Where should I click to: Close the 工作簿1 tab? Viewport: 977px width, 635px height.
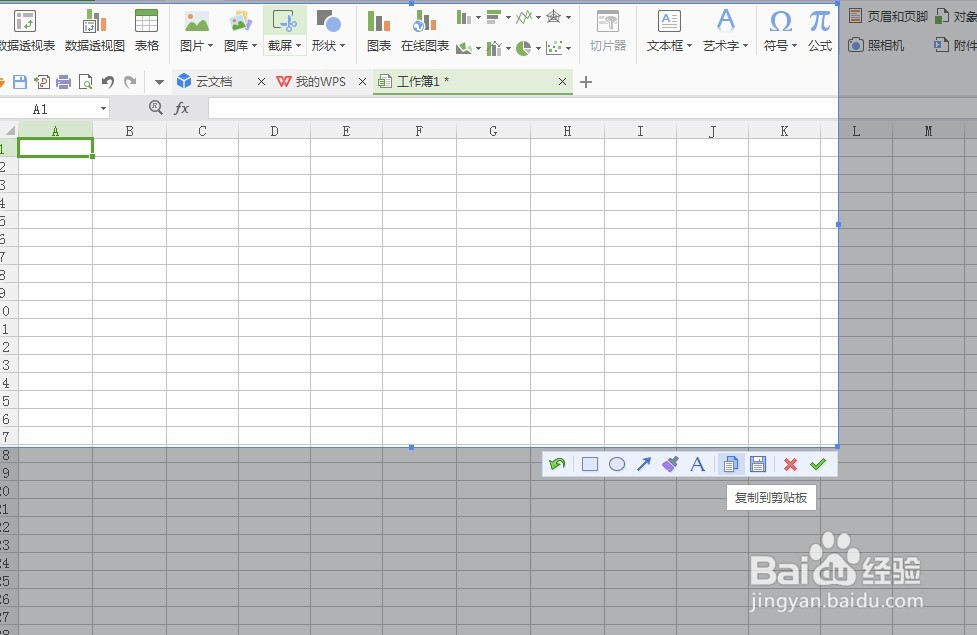(x=562, y=82)
